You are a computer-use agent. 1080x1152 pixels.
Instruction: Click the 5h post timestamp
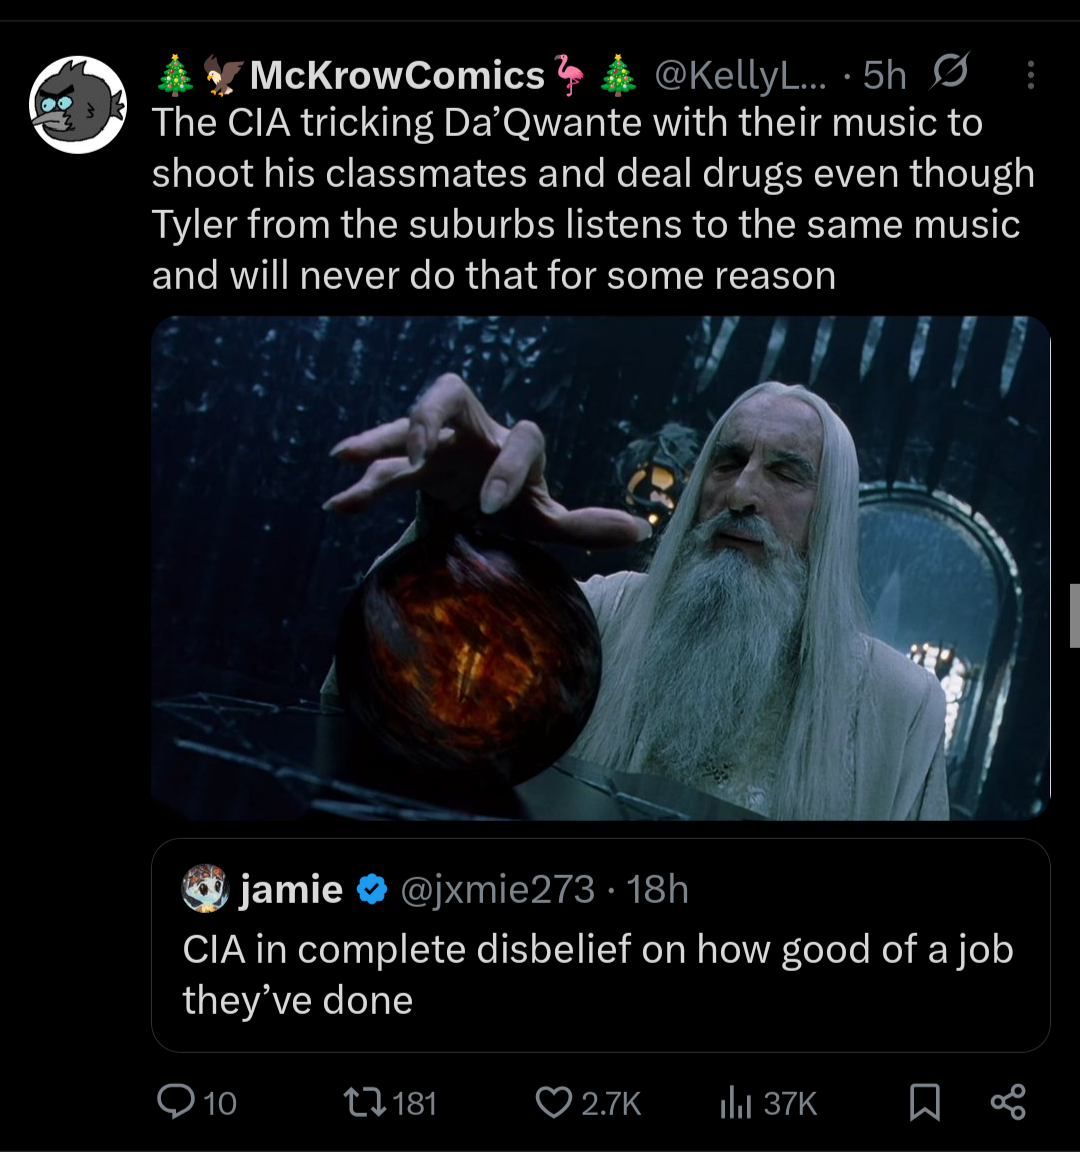(x=884, y=75)
